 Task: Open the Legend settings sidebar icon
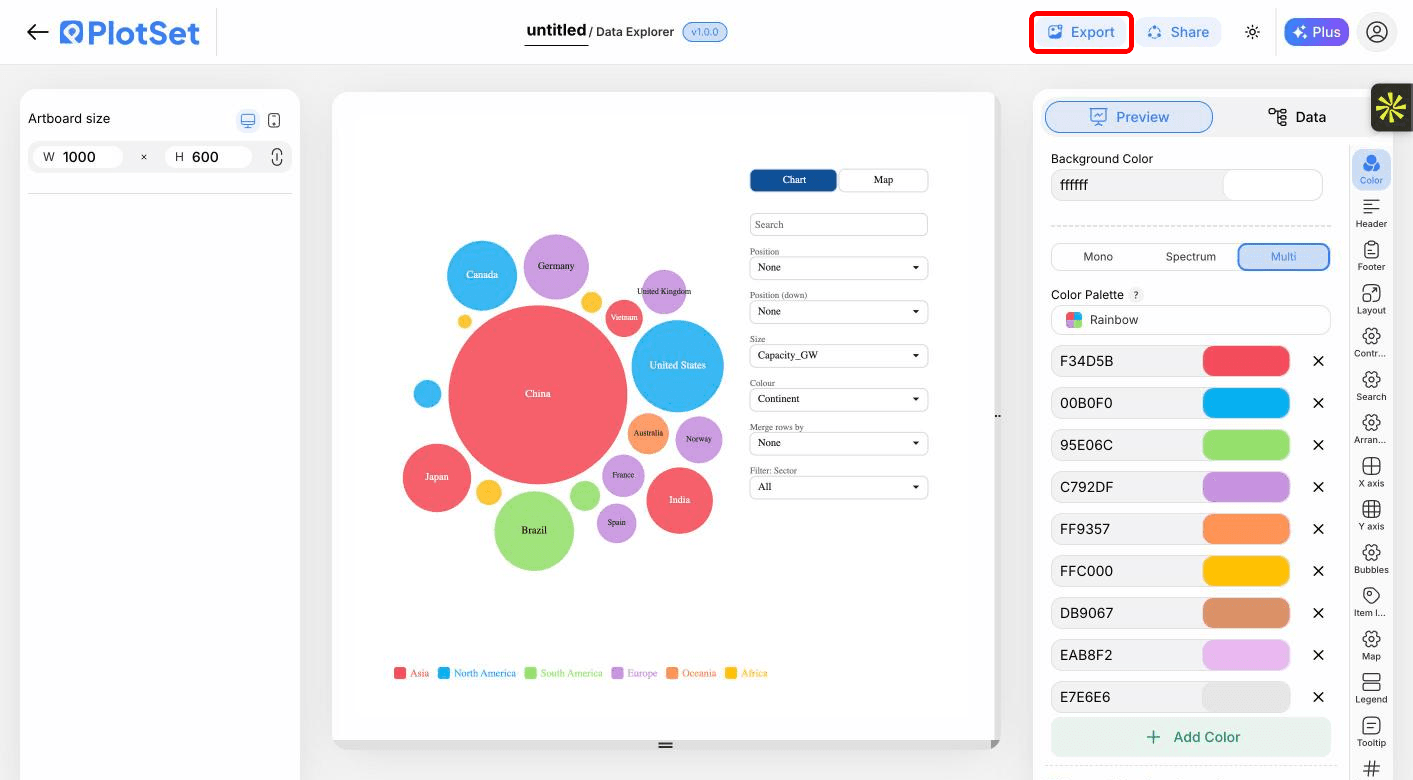pos(1371,688)
